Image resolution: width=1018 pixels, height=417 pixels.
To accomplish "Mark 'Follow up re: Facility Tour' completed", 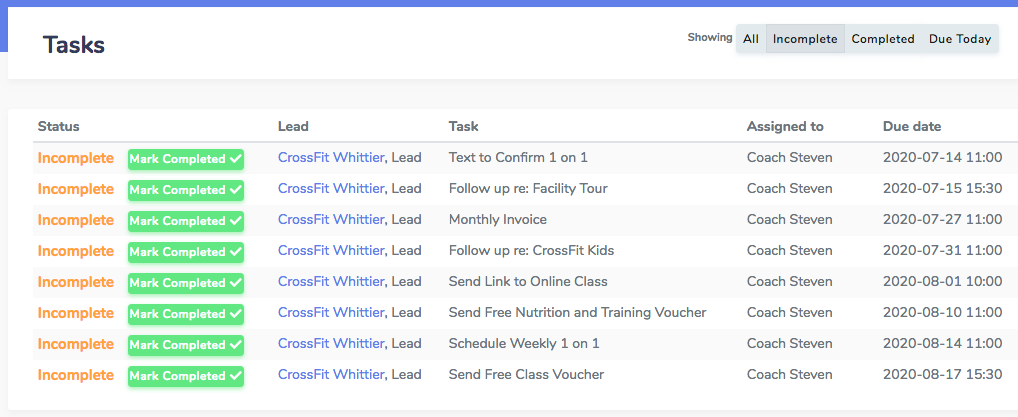I will tap(186, 190).
